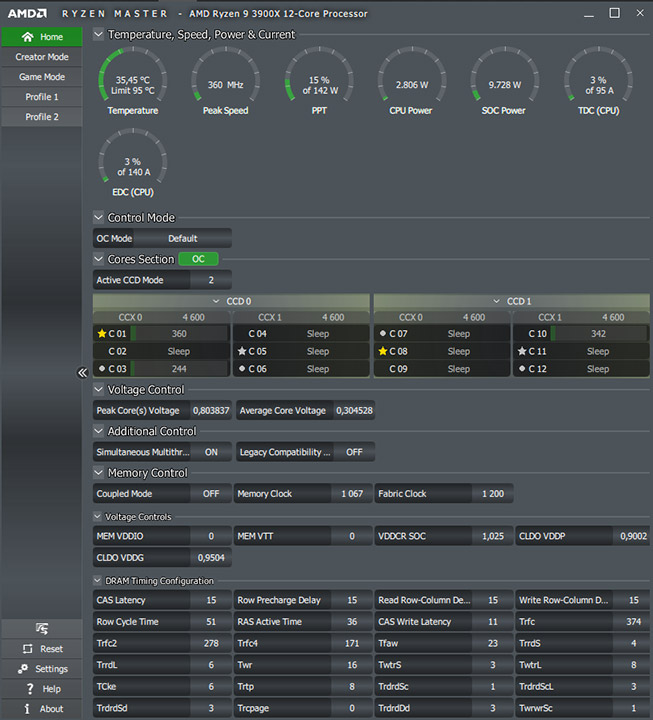The height and width of the screenshot is (720, 653).
Task: Click the Memory Clock value 1 067
Action: 352,494
